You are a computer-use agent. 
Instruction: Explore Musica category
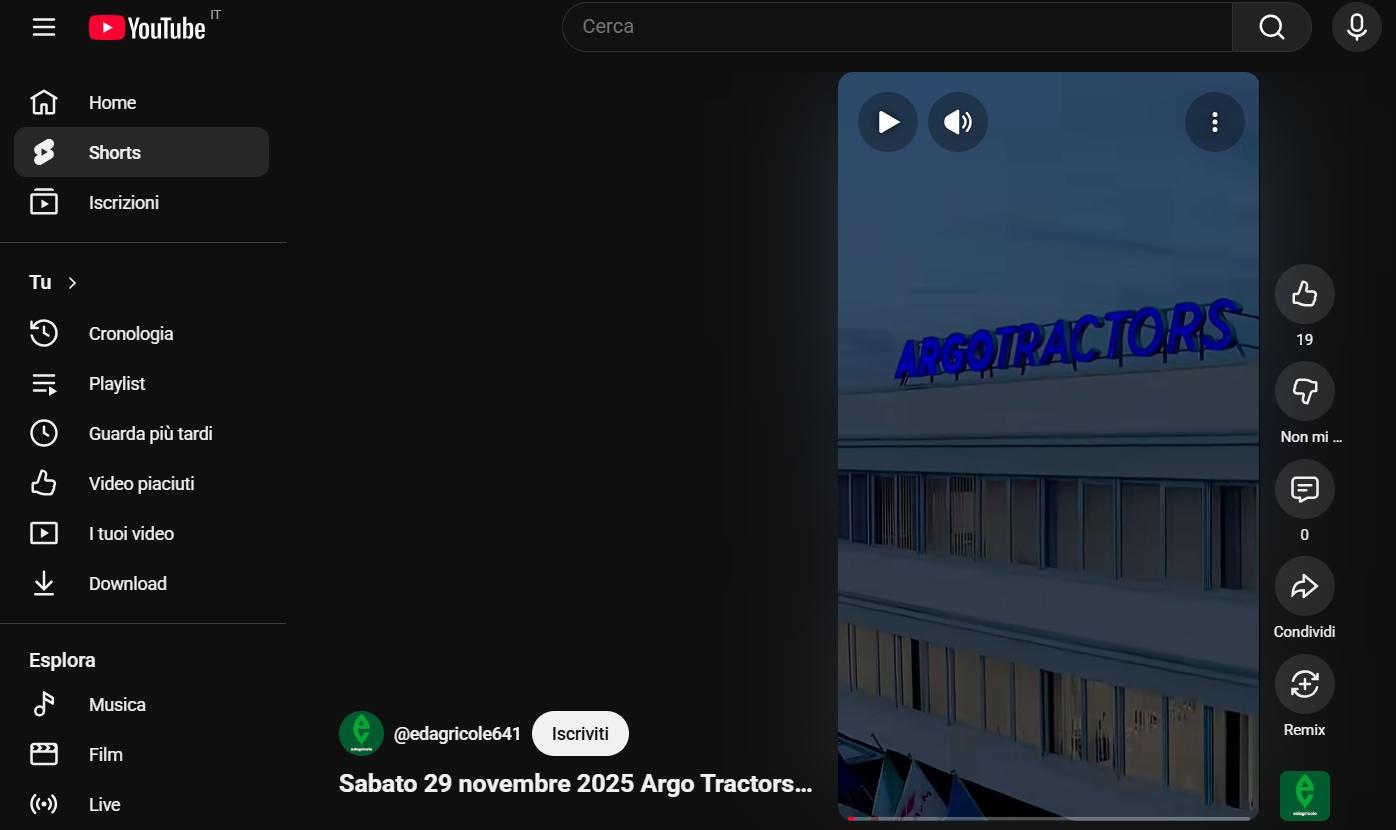point(141,704)
